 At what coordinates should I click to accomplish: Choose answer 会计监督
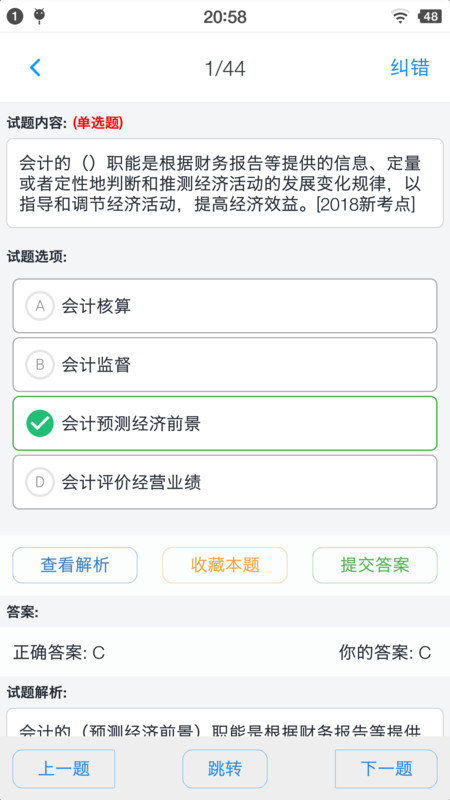point(225,365)
